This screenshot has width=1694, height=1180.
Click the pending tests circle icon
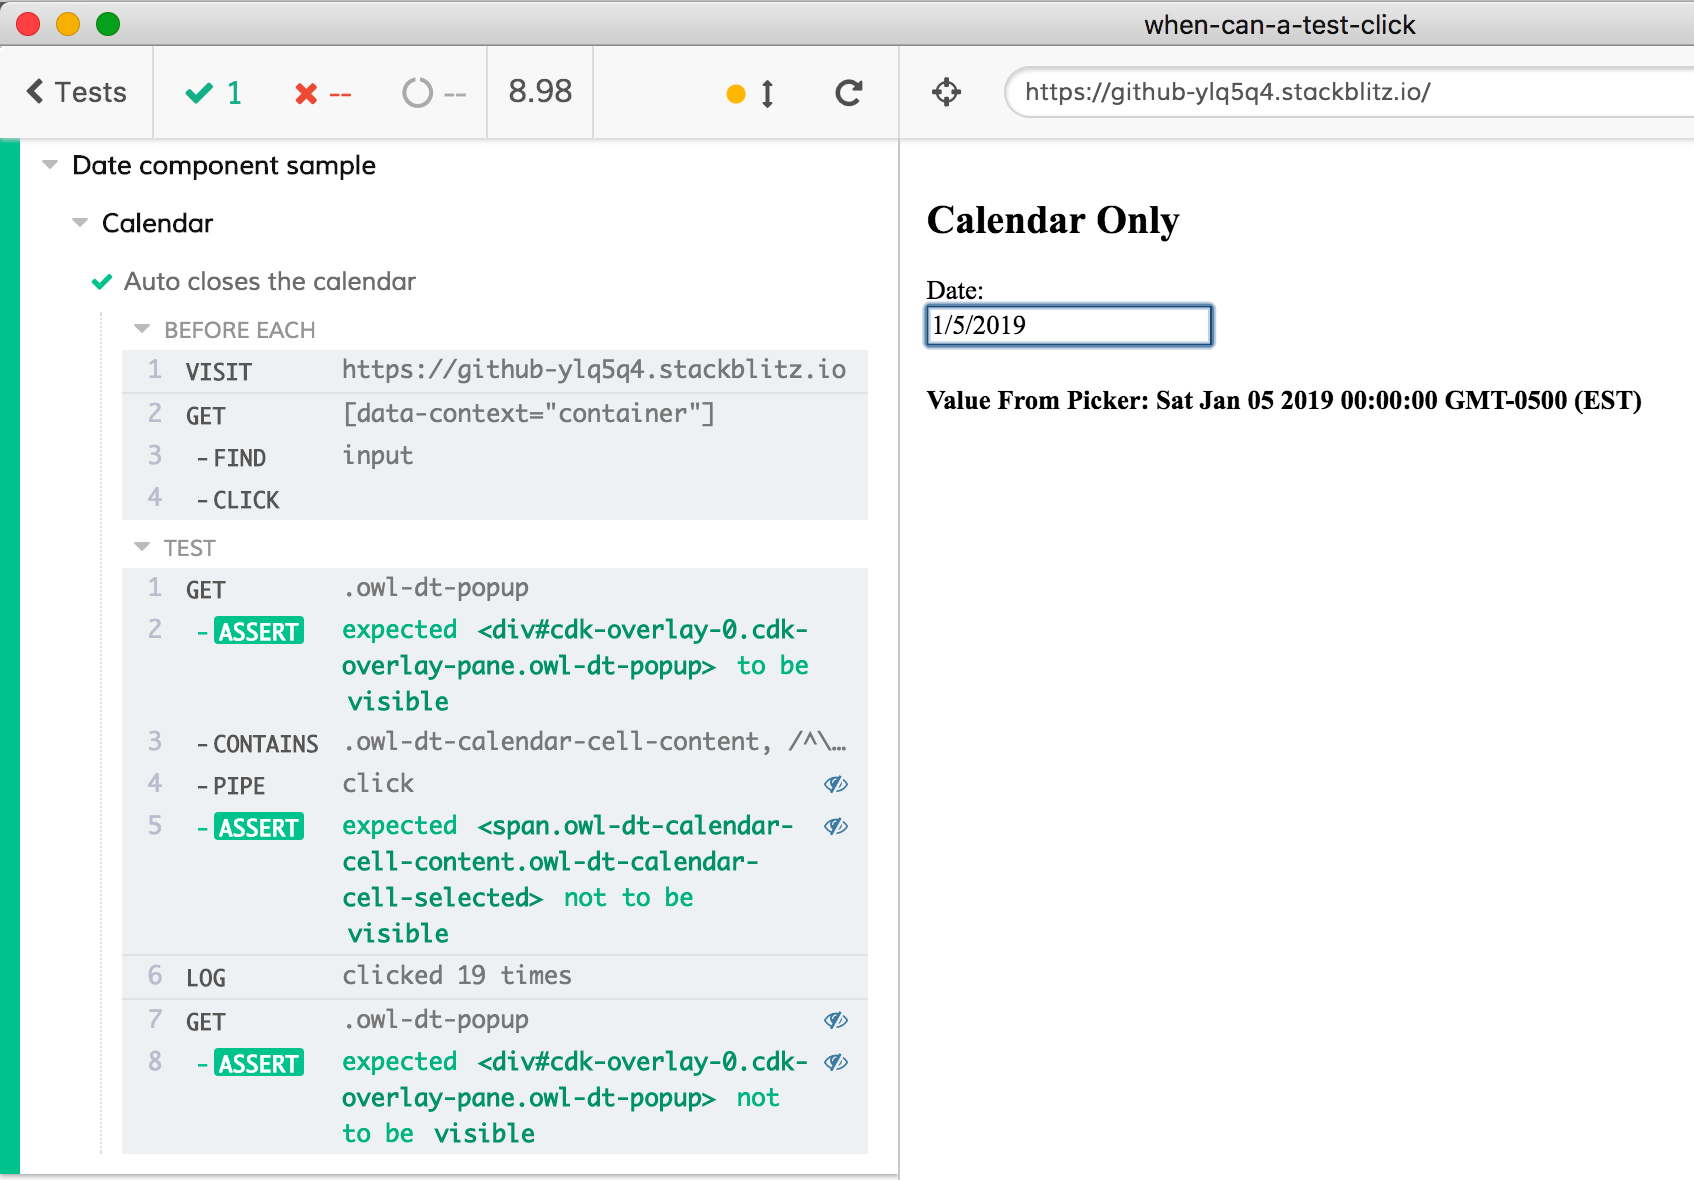click(417, 93)
